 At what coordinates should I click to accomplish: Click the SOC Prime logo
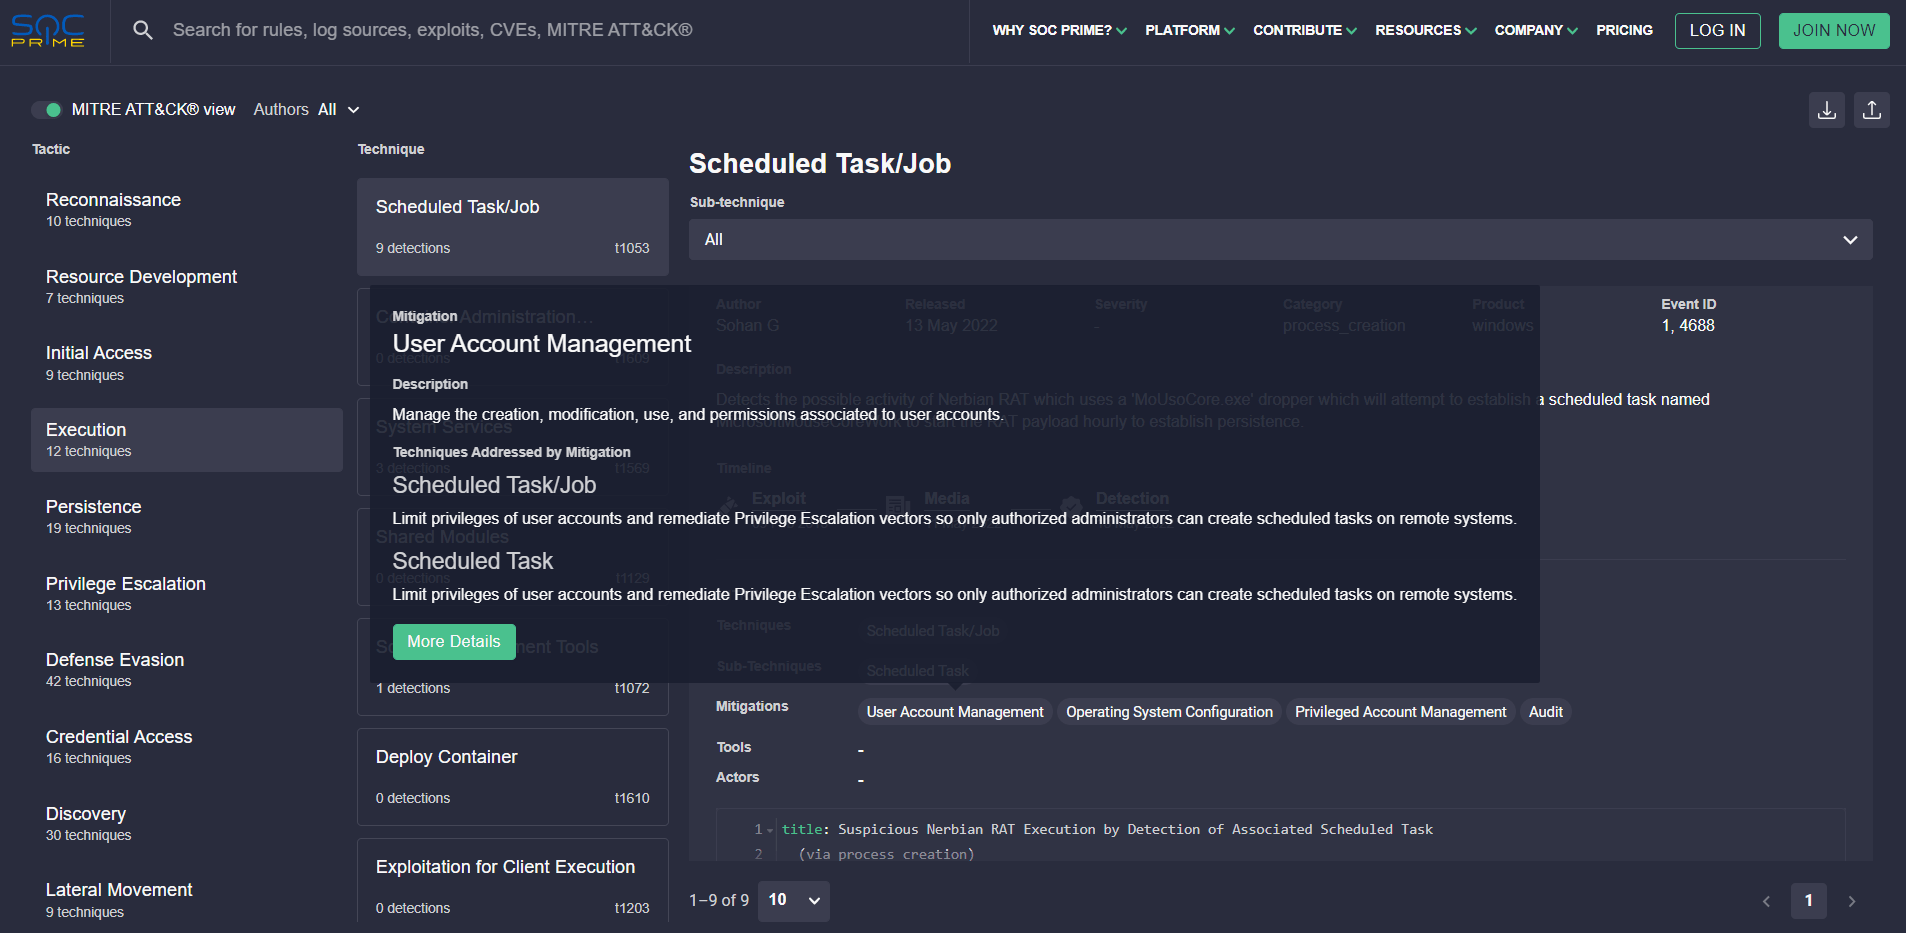pos(47,31)
